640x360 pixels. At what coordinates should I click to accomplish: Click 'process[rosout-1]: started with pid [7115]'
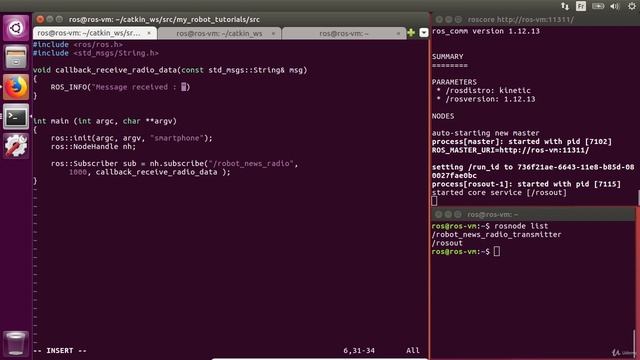pos(526,184)
